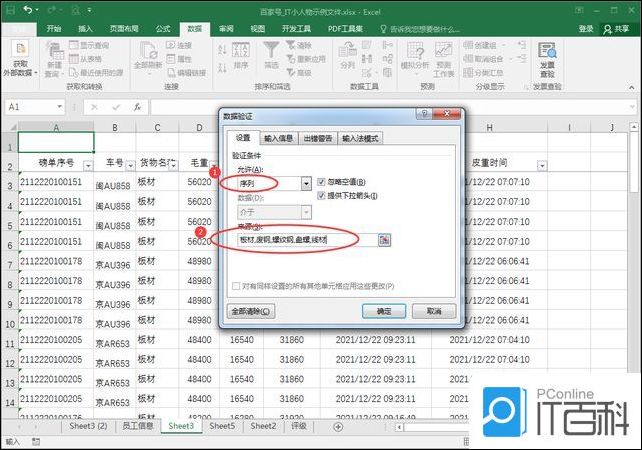Screen dimensions: 642x450
Task: Click the Insert Function fx icon
Action: pyautogui.click(x=138, y=107)
